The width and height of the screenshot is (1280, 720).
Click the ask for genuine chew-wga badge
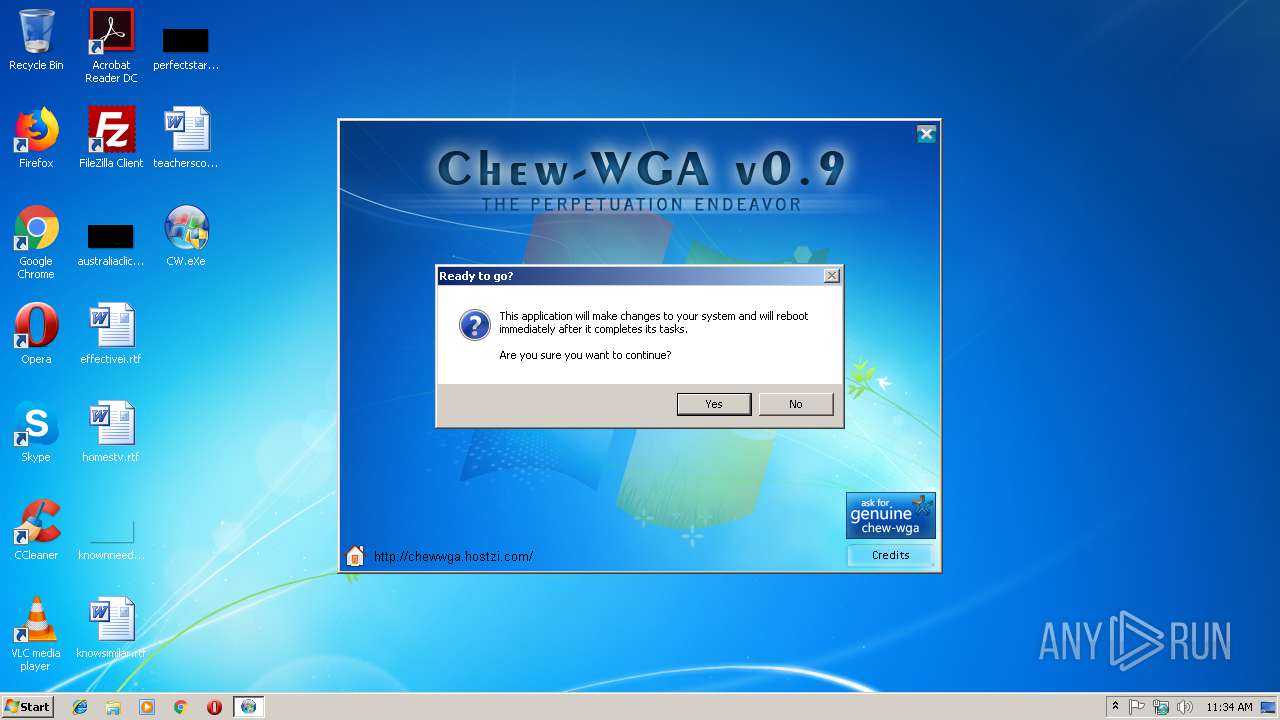[891, 515]
